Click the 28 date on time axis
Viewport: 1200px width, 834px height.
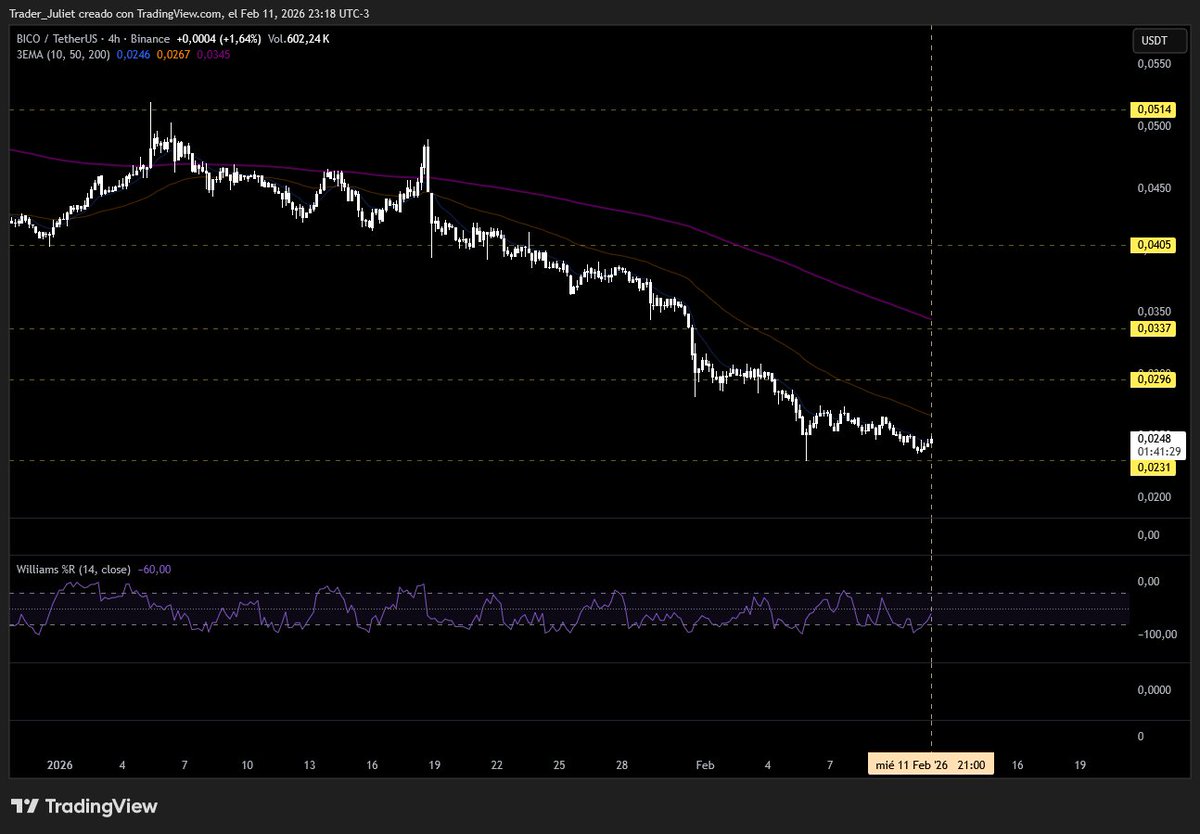(x=621, y=765)
